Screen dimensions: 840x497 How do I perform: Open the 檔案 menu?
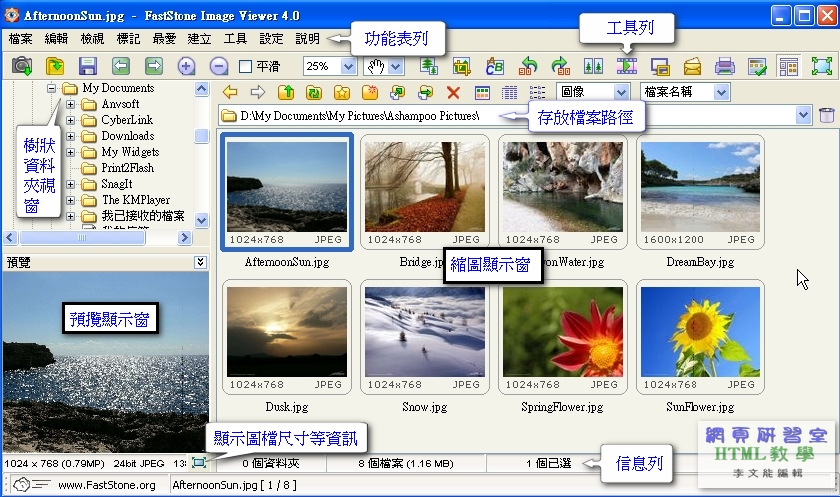(20, 39)
